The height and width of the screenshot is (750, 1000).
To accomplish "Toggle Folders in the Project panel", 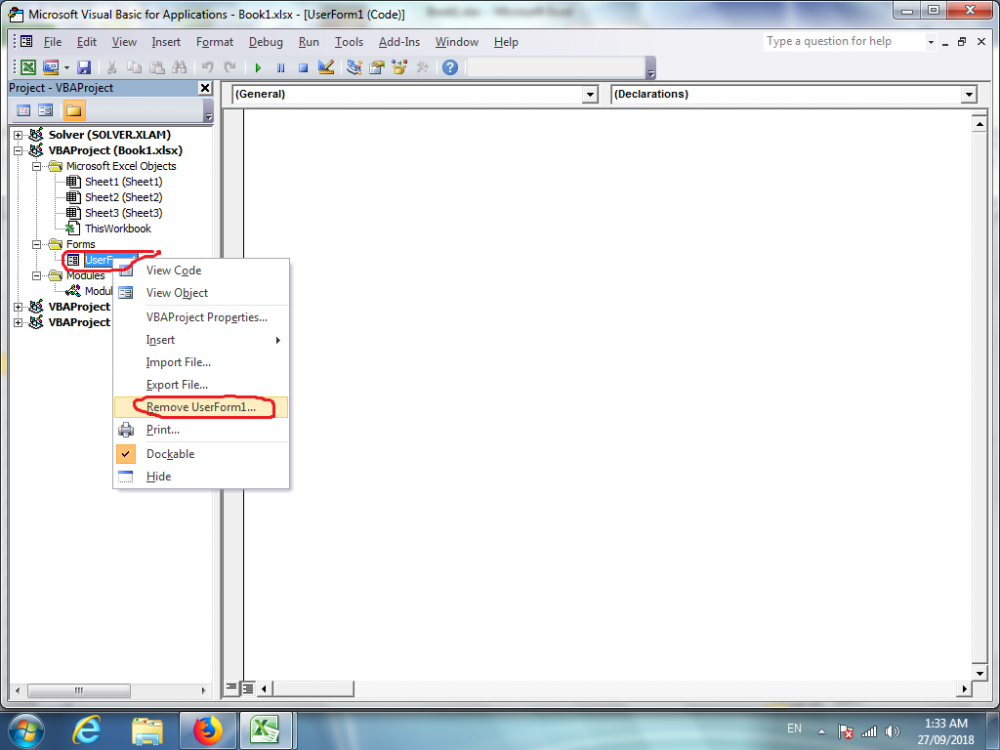I will point(73,110).
